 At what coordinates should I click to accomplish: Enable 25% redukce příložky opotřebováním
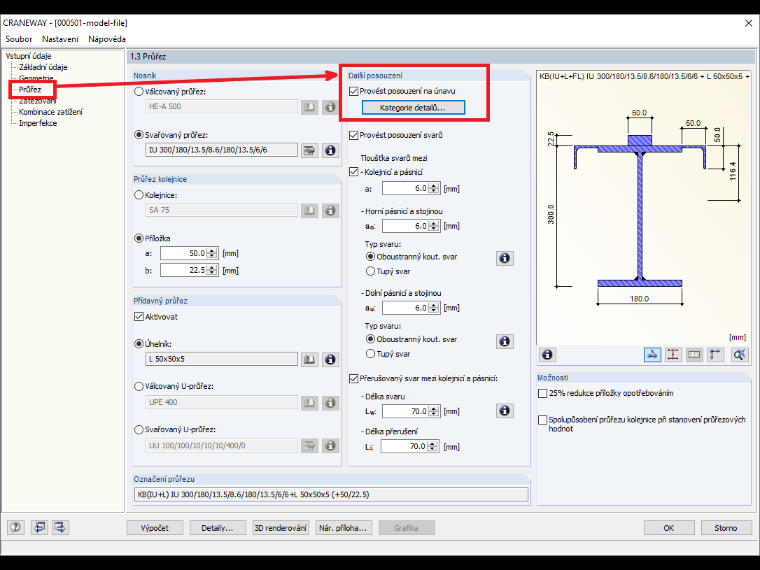click(543, 393)
